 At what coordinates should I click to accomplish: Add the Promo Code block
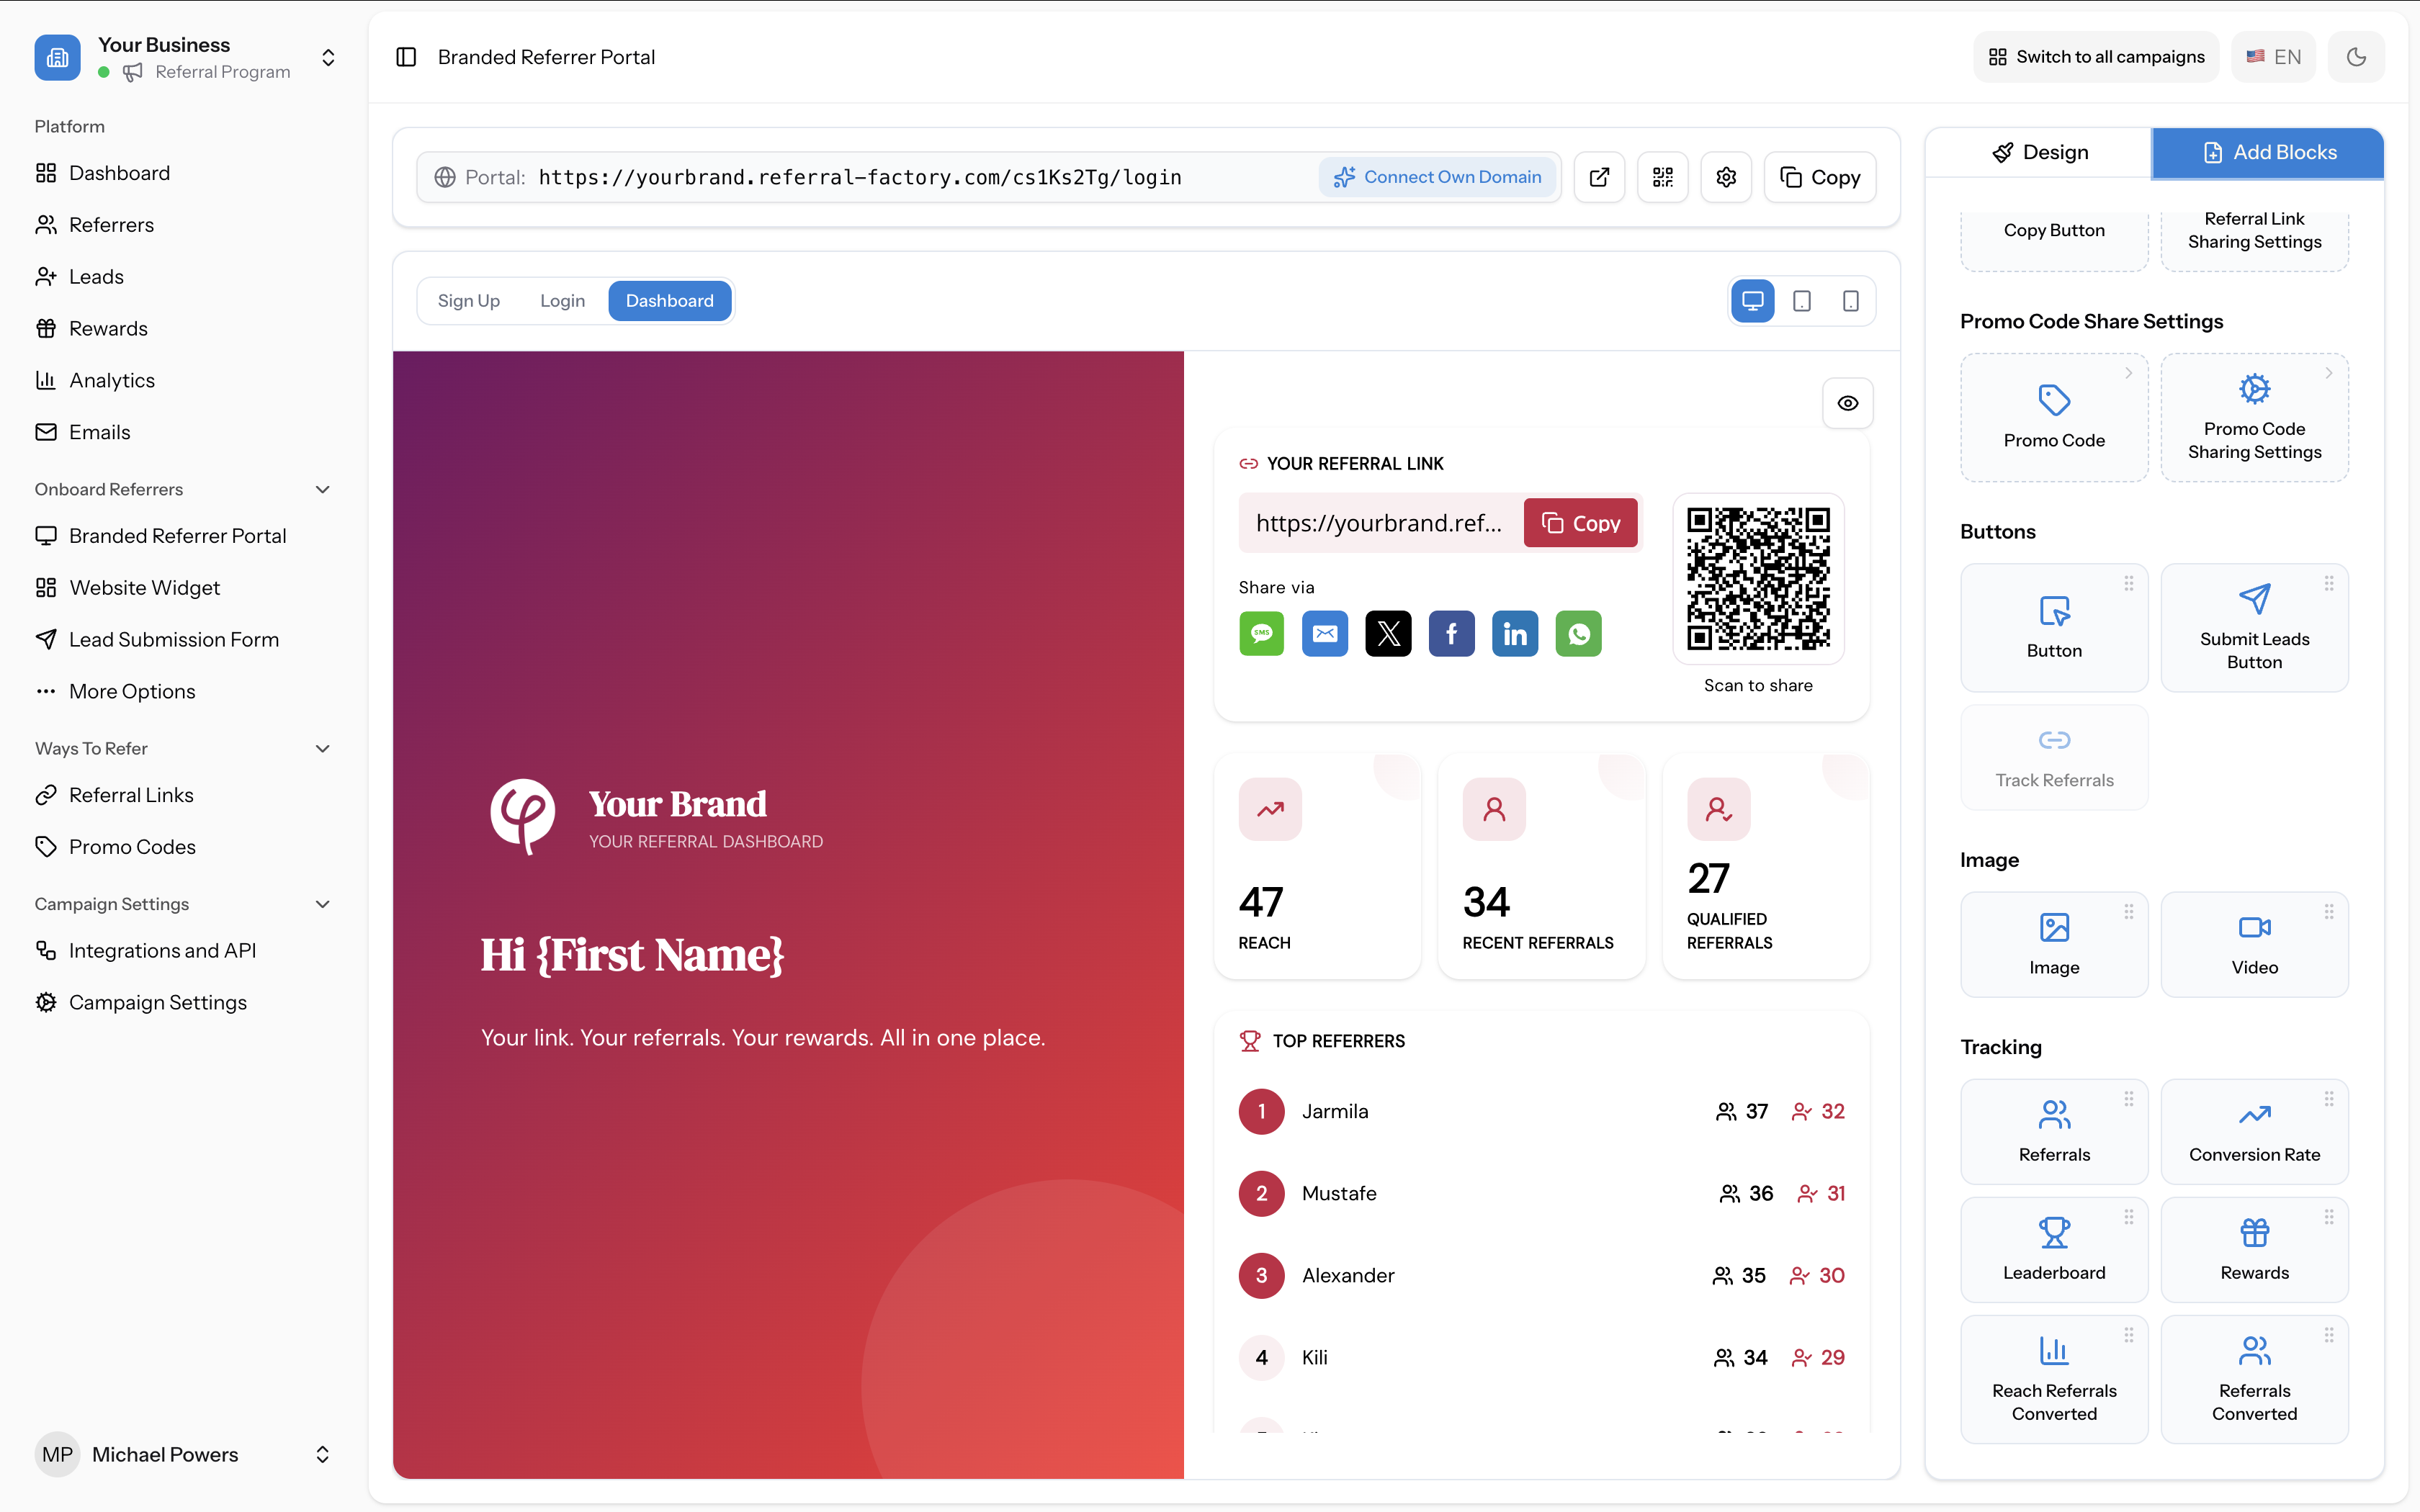2054,417
